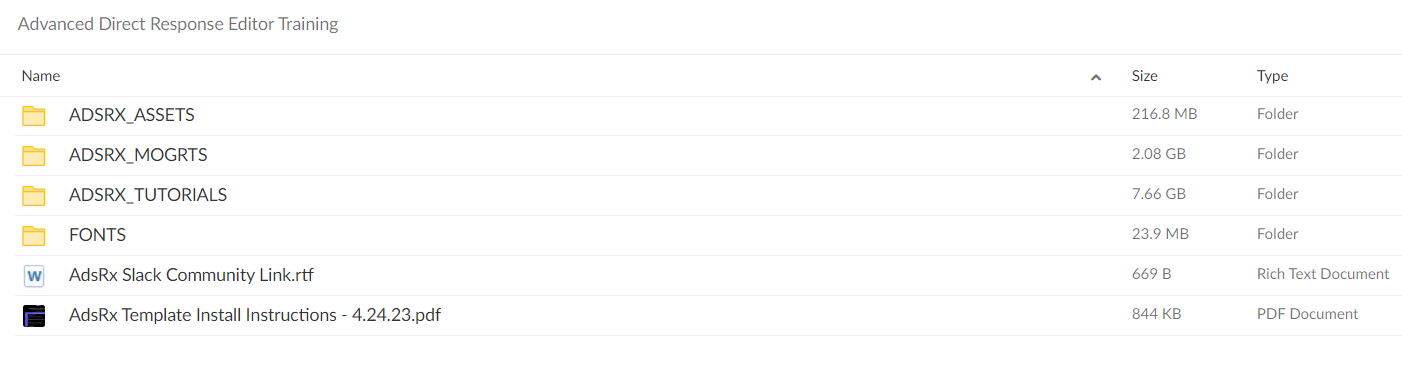Open the ADSRX_TUTORIALS folder name
Screen dimensions: 1402x368
(x=148, y=195)
